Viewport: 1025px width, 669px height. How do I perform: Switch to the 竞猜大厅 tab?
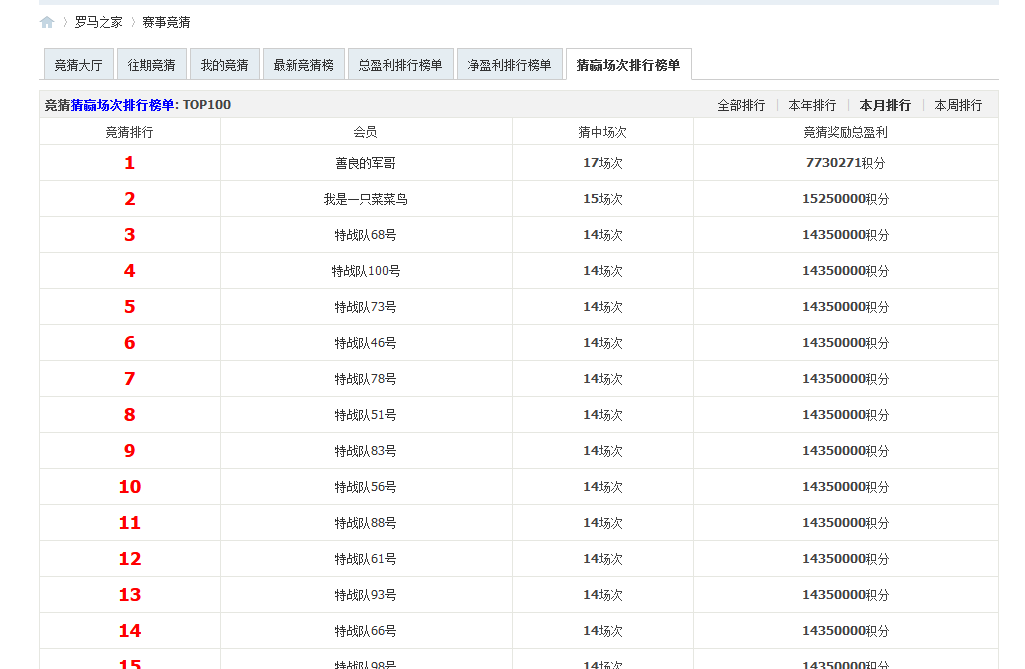pos(78,62)
